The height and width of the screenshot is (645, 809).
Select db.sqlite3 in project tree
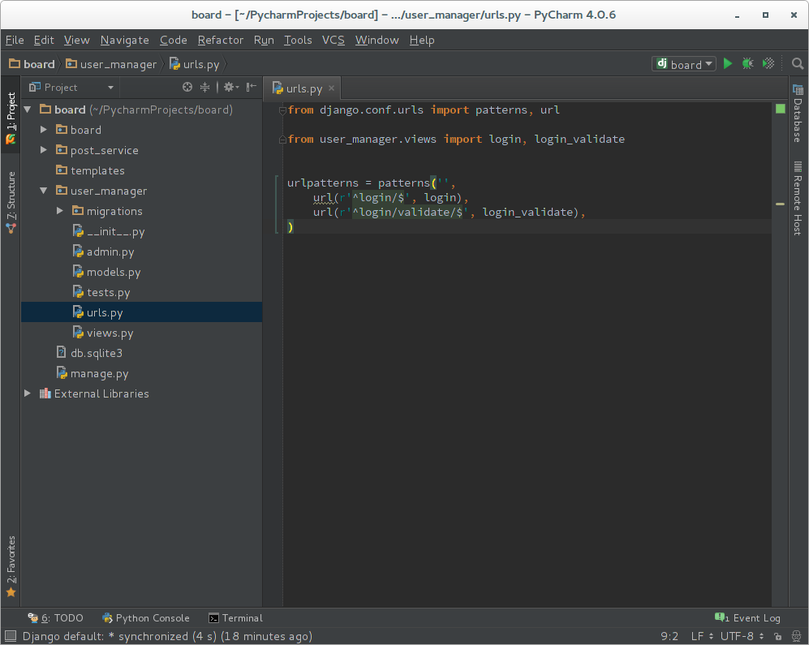(89, 353)
